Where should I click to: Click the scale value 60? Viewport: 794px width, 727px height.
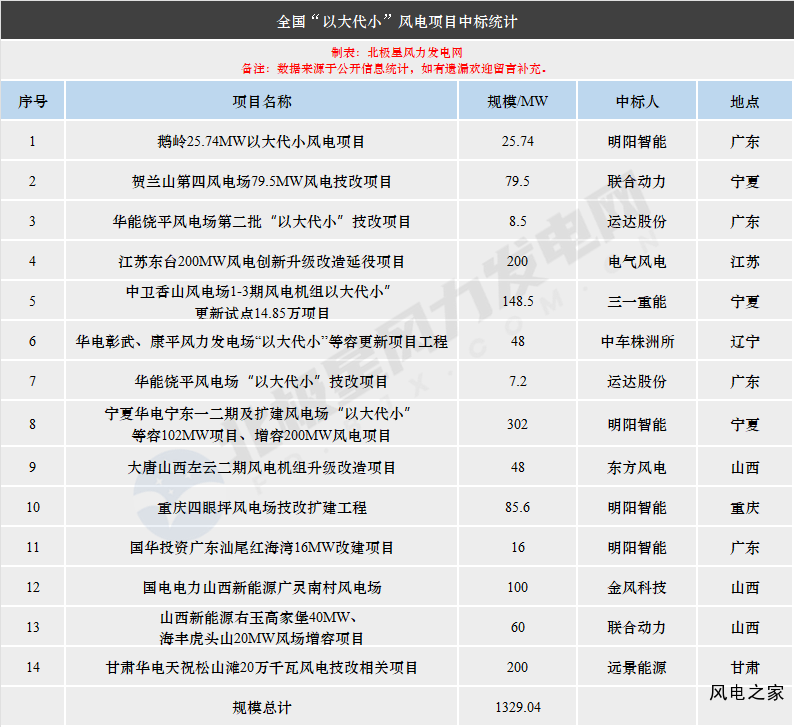point(518,627)
